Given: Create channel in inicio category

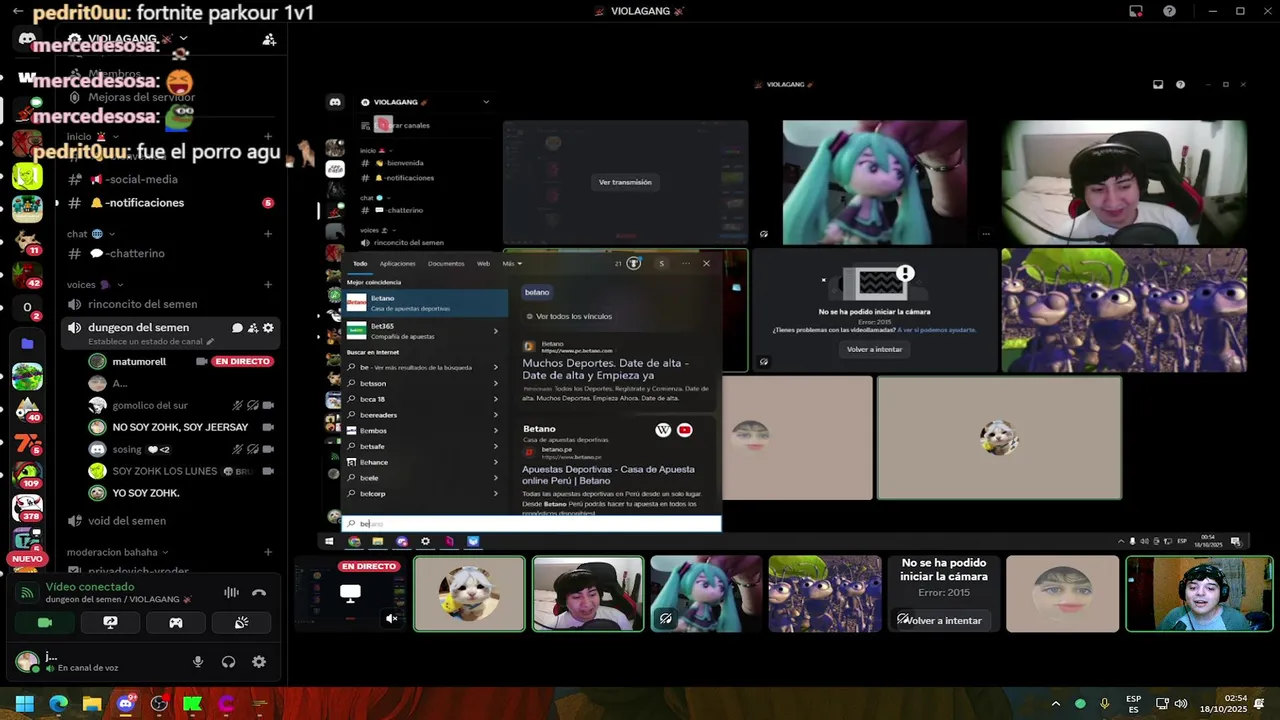Looking at the screenshot, I should pos(268,136).
